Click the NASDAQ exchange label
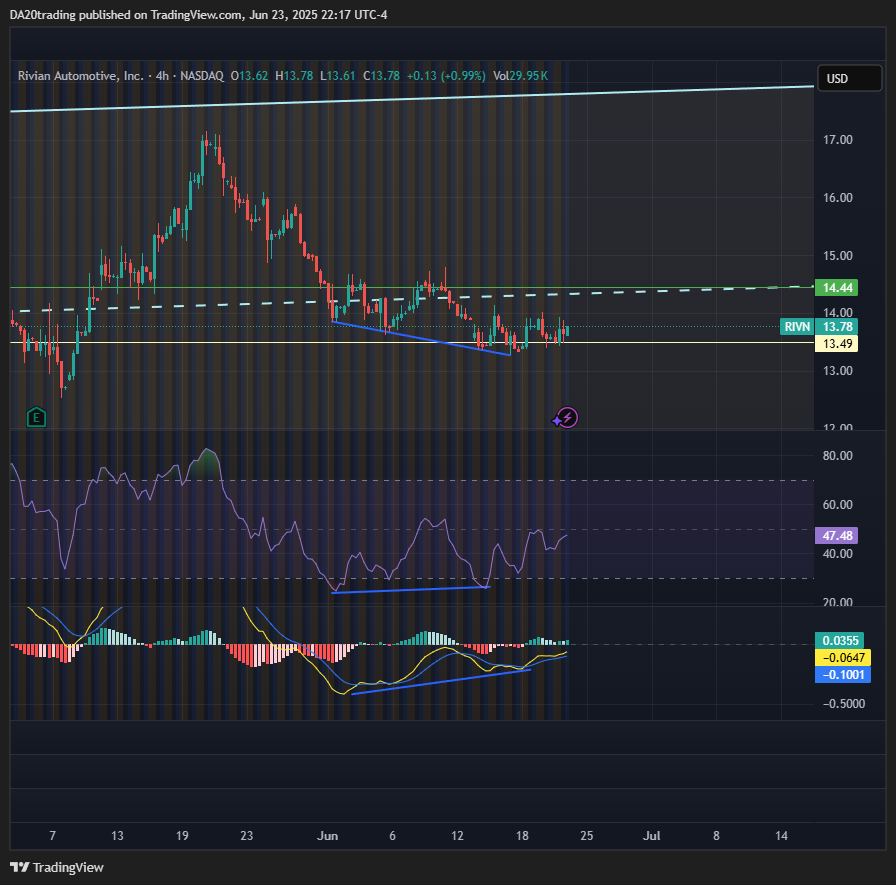Screen dimensions: 896x885 (202, 75)
